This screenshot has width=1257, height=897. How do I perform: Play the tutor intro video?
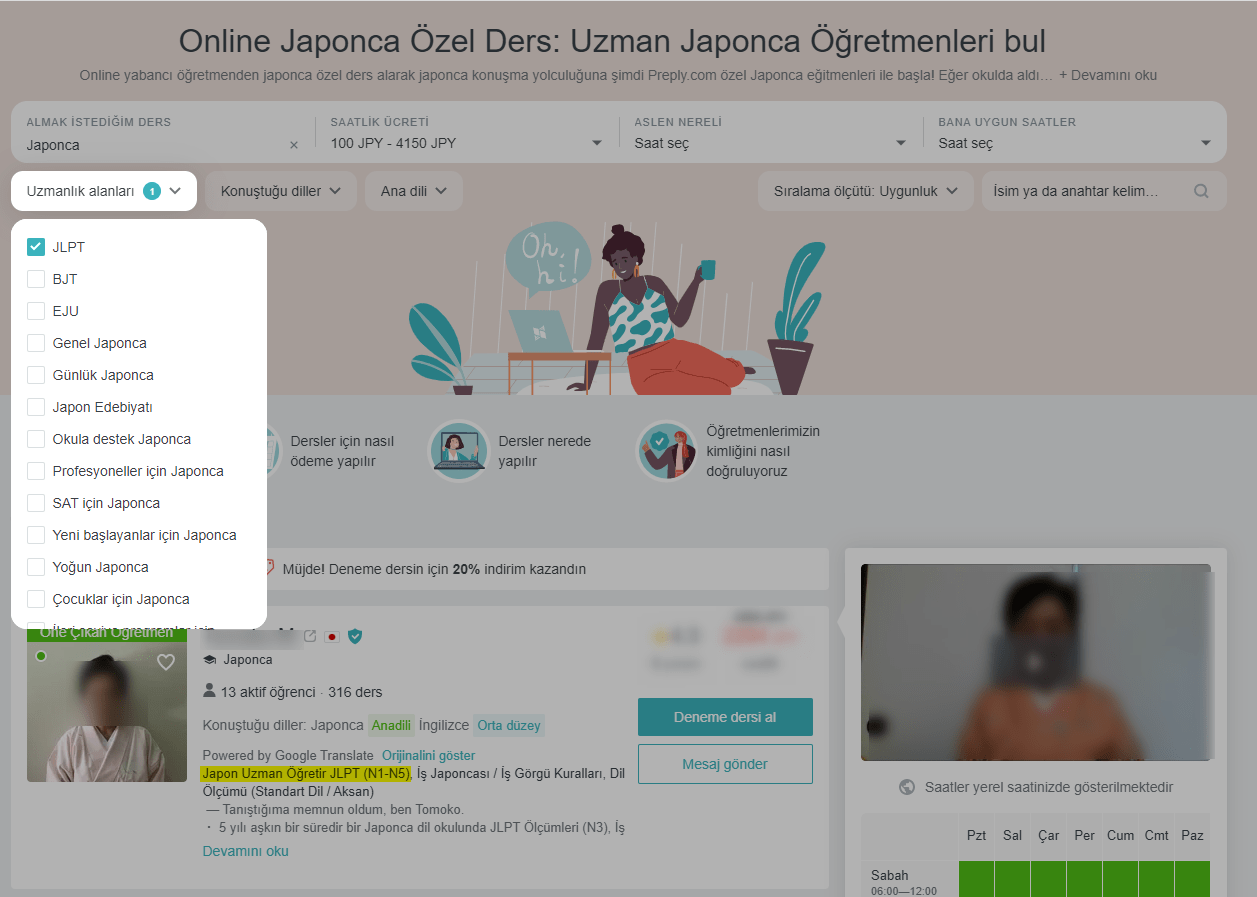pyautogui.click(x=1036, y=662)
